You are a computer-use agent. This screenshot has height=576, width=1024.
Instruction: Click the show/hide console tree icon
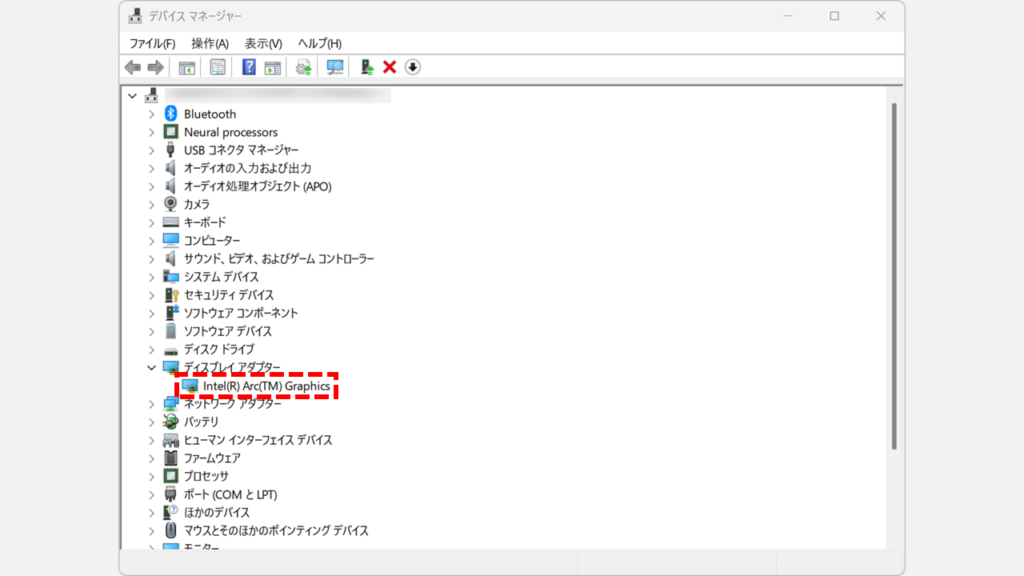(186, 67)
